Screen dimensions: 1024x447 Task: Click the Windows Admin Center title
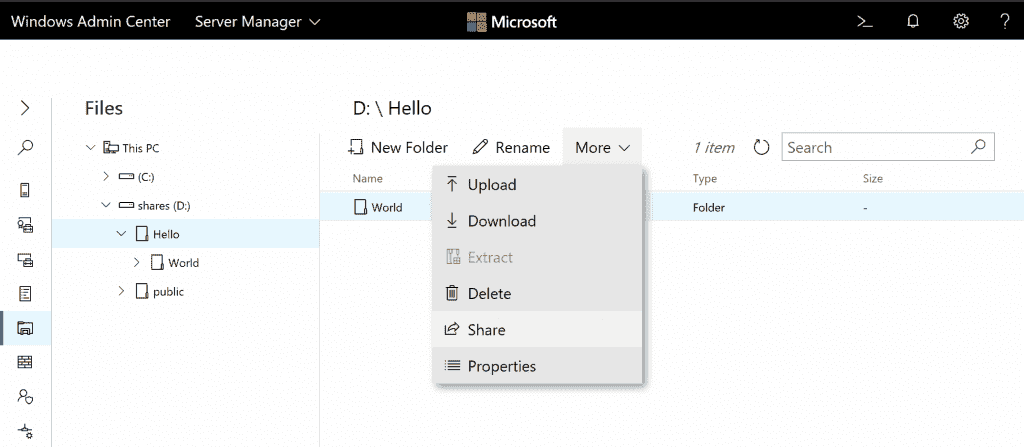[91, 22]
